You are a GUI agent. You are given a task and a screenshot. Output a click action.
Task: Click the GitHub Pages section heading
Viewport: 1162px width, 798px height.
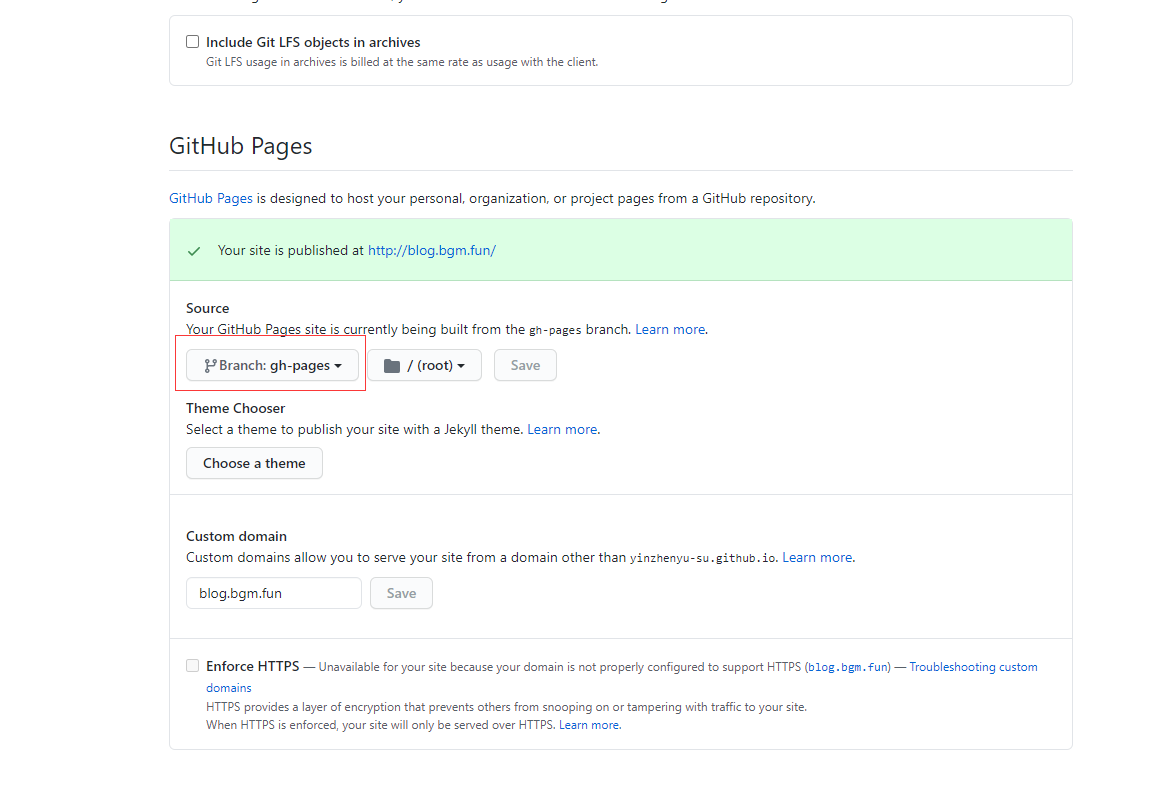(x=241, y=146)
